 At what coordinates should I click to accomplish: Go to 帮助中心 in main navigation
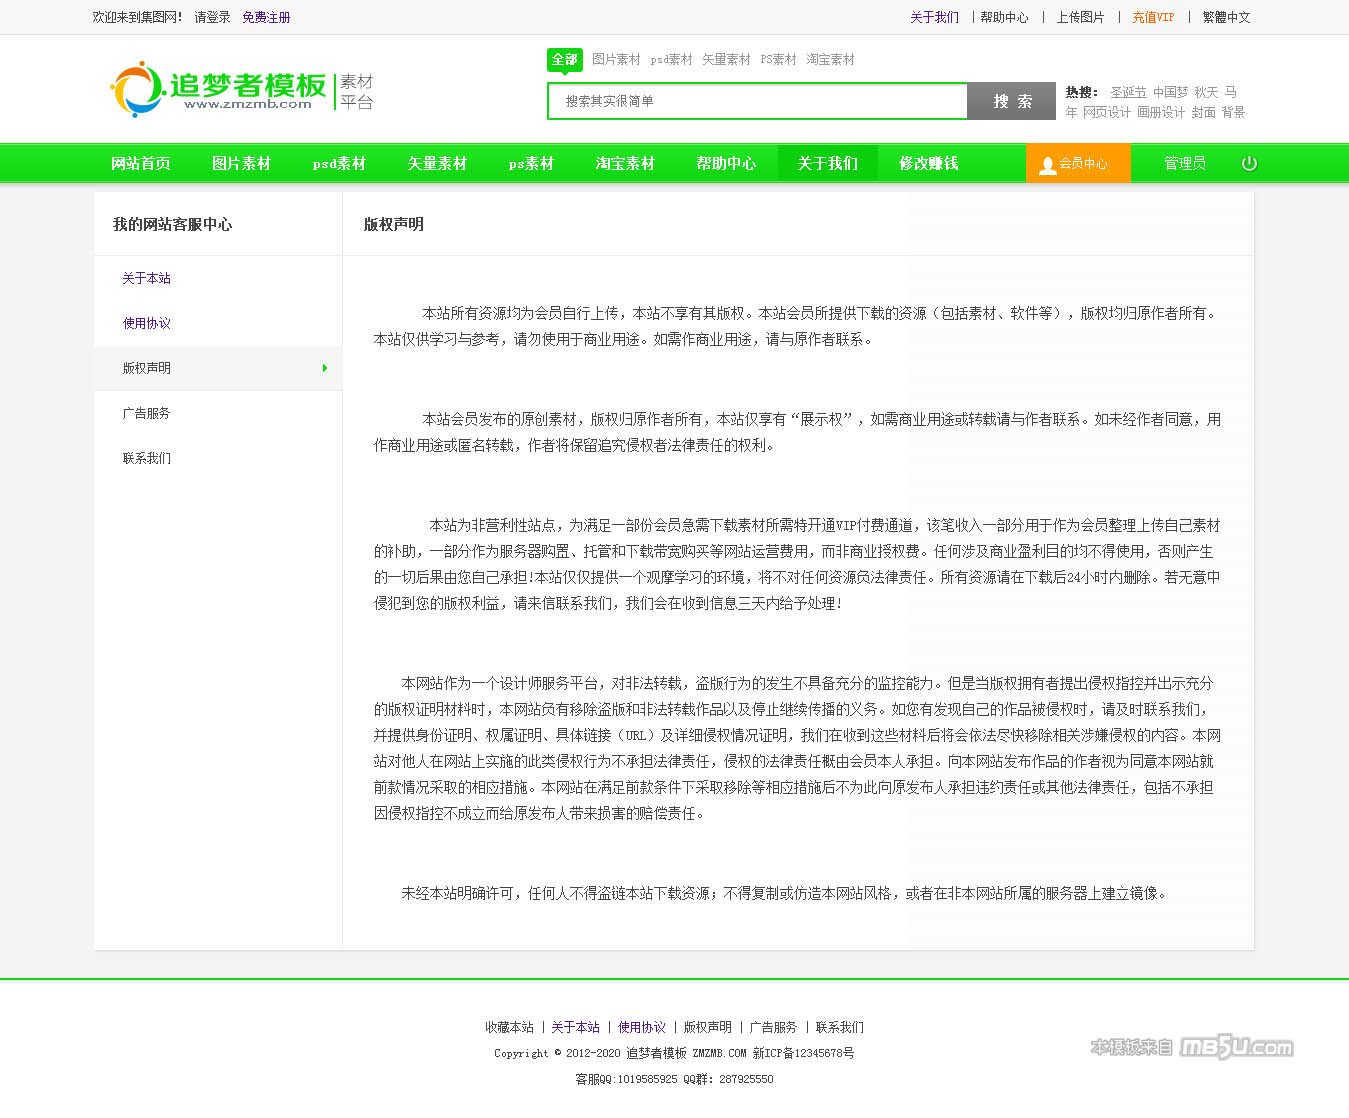coord(726,163)
